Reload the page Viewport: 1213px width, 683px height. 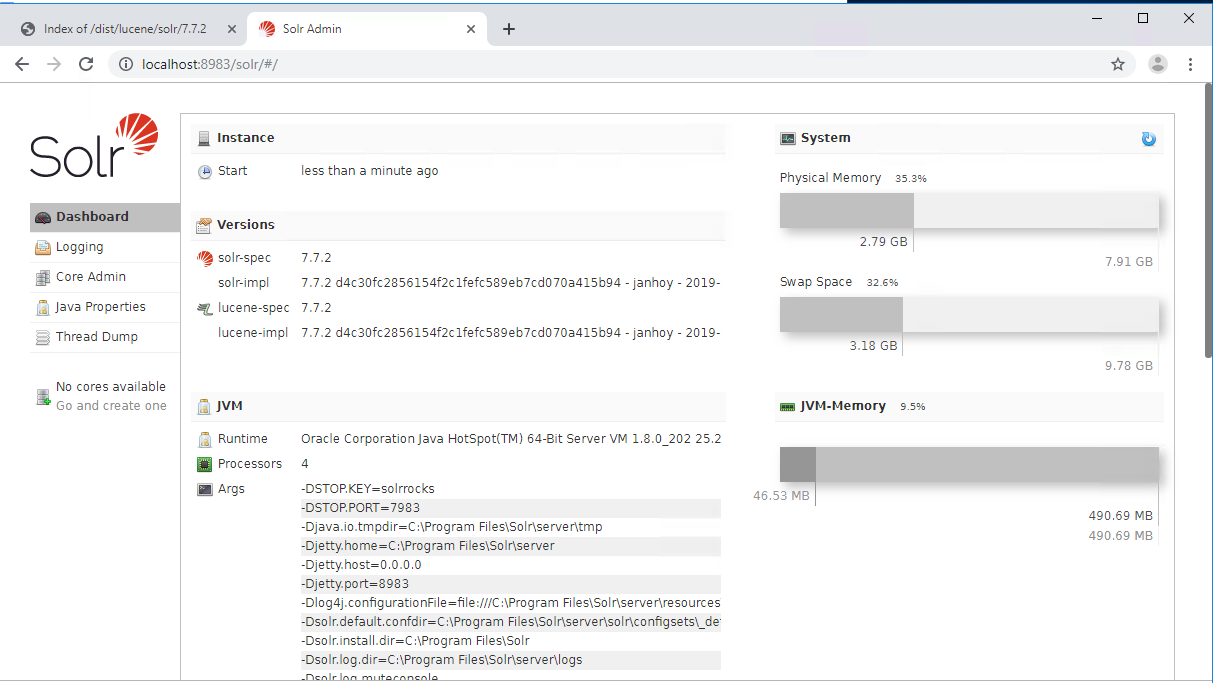pos(86,64)
